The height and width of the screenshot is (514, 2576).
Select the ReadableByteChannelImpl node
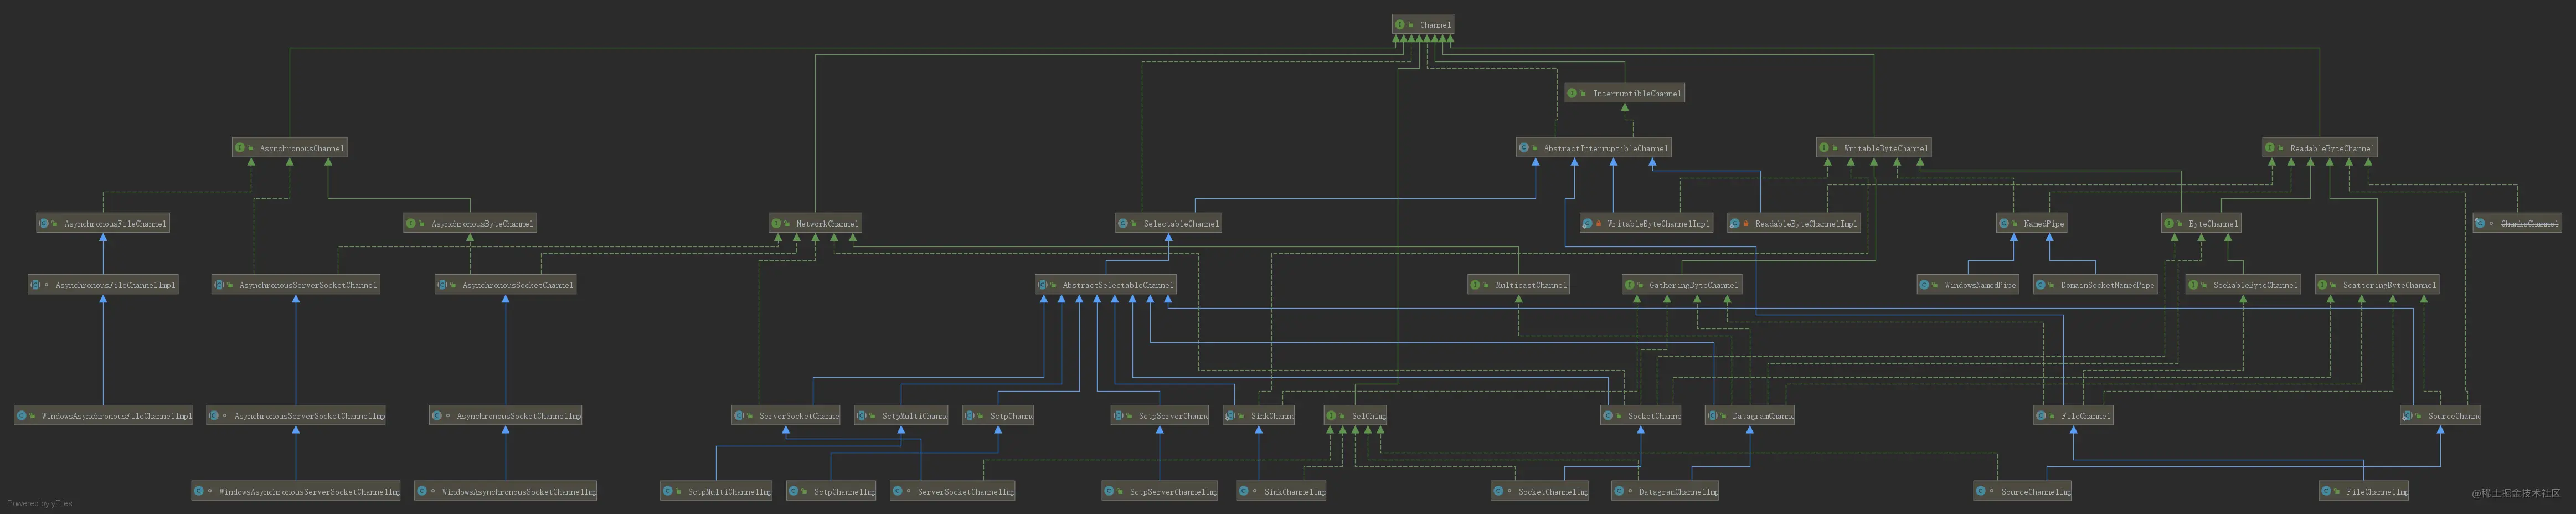1794,223
